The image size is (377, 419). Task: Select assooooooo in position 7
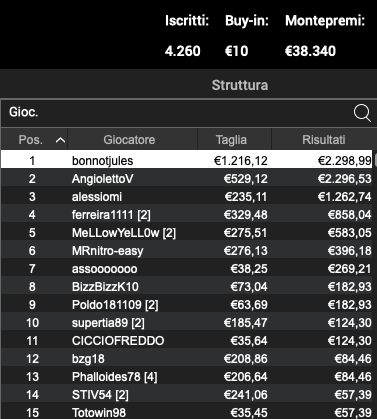tap(186, 269)
